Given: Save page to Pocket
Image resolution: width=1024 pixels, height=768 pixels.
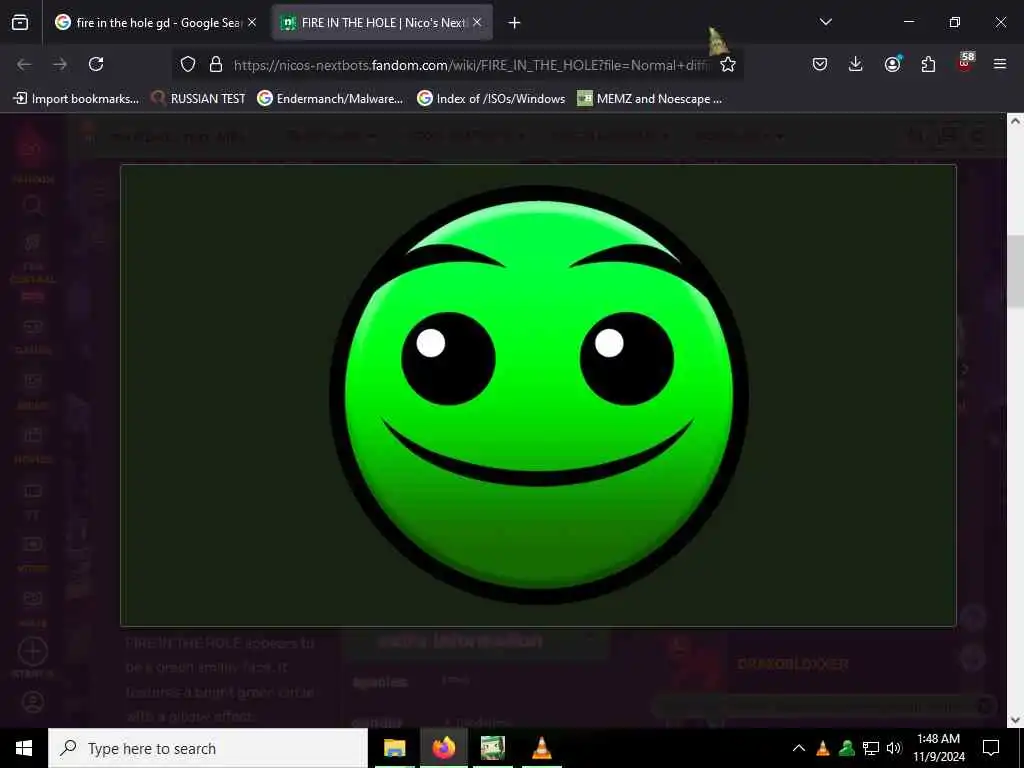Looking at the screenshot, I should [820, 64].
